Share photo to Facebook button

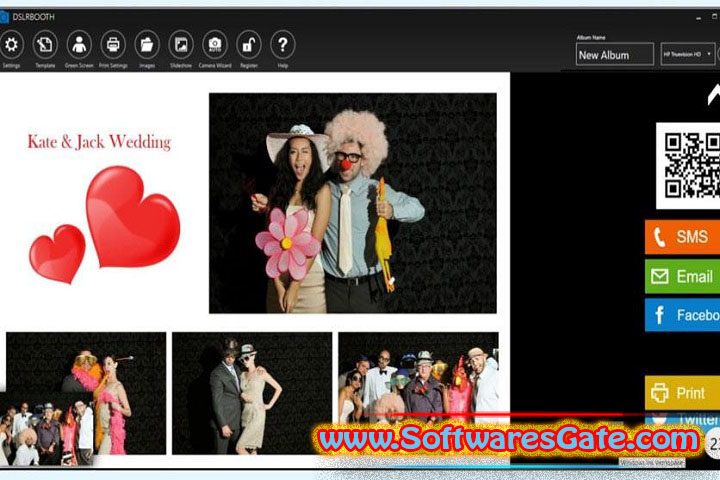[682, 315]
